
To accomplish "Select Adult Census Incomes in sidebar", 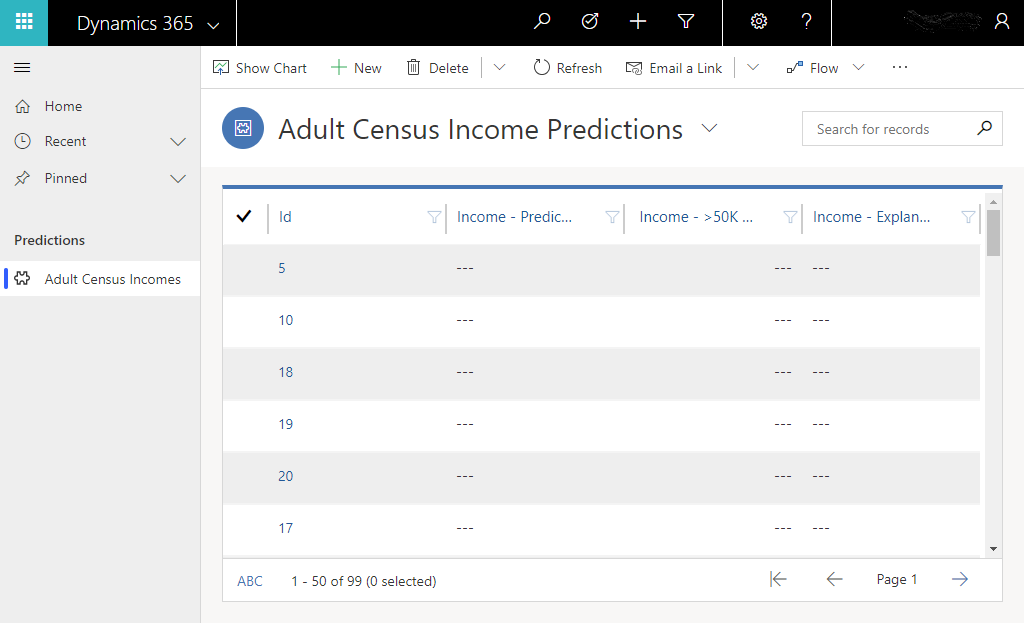I will click(112, 279).
